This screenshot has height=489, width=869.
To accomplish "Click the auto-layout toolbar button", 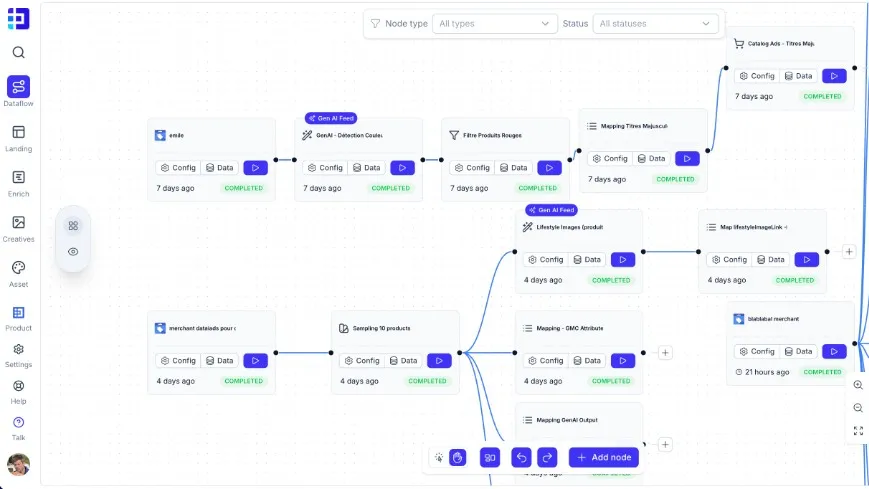I will coord(490,457).
